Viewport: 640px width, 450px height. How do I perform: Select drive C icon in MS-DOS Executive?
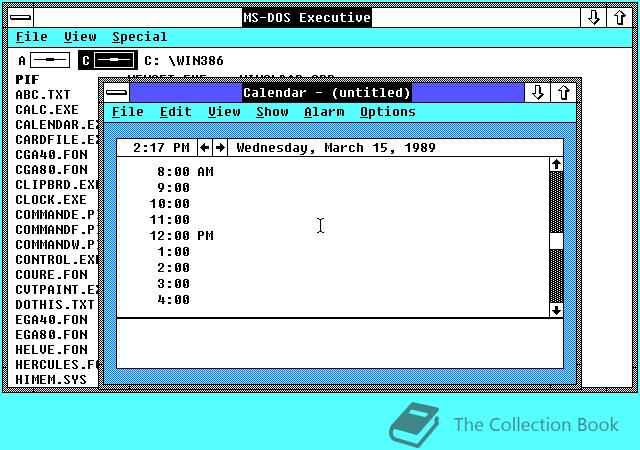click(108, 60)
